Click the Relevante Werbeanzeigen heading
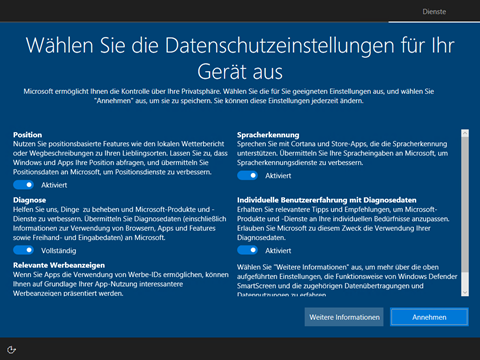This screenshot has height=360, width=480. click(59, 265)
